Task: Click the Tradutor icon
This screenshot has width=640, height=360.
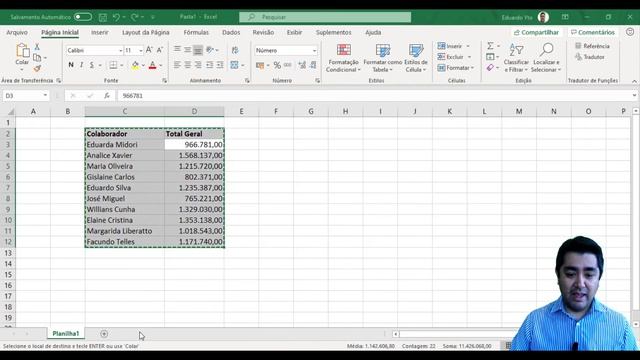Action: [589, 57]
